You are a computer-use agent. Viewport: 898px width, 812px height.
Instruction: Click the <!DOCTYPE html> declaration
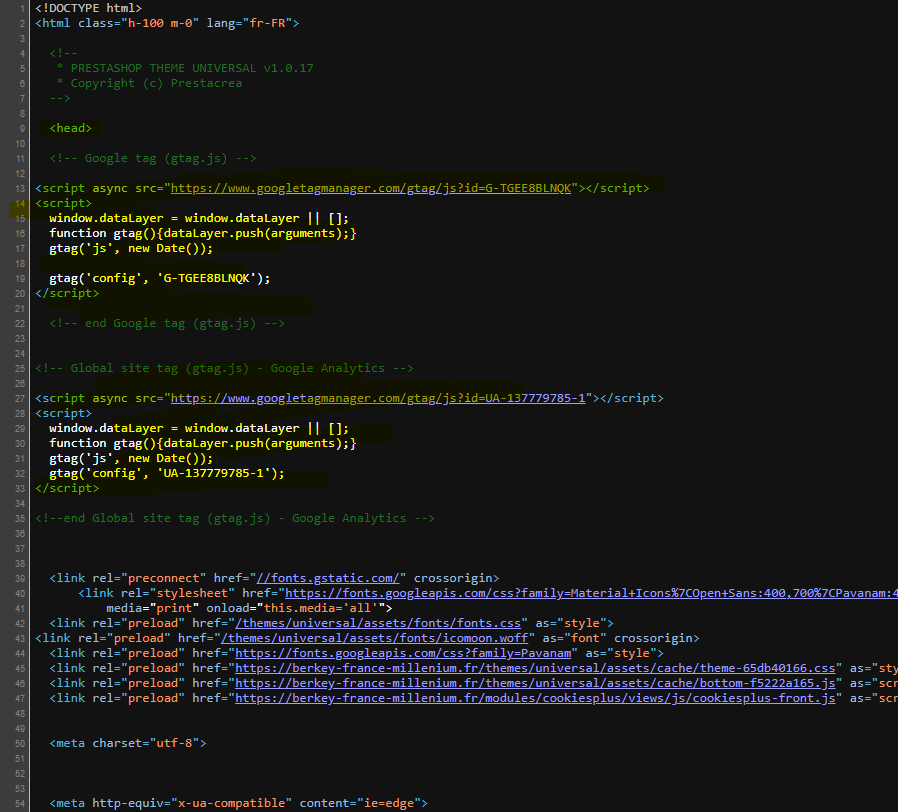click(88, 8)
